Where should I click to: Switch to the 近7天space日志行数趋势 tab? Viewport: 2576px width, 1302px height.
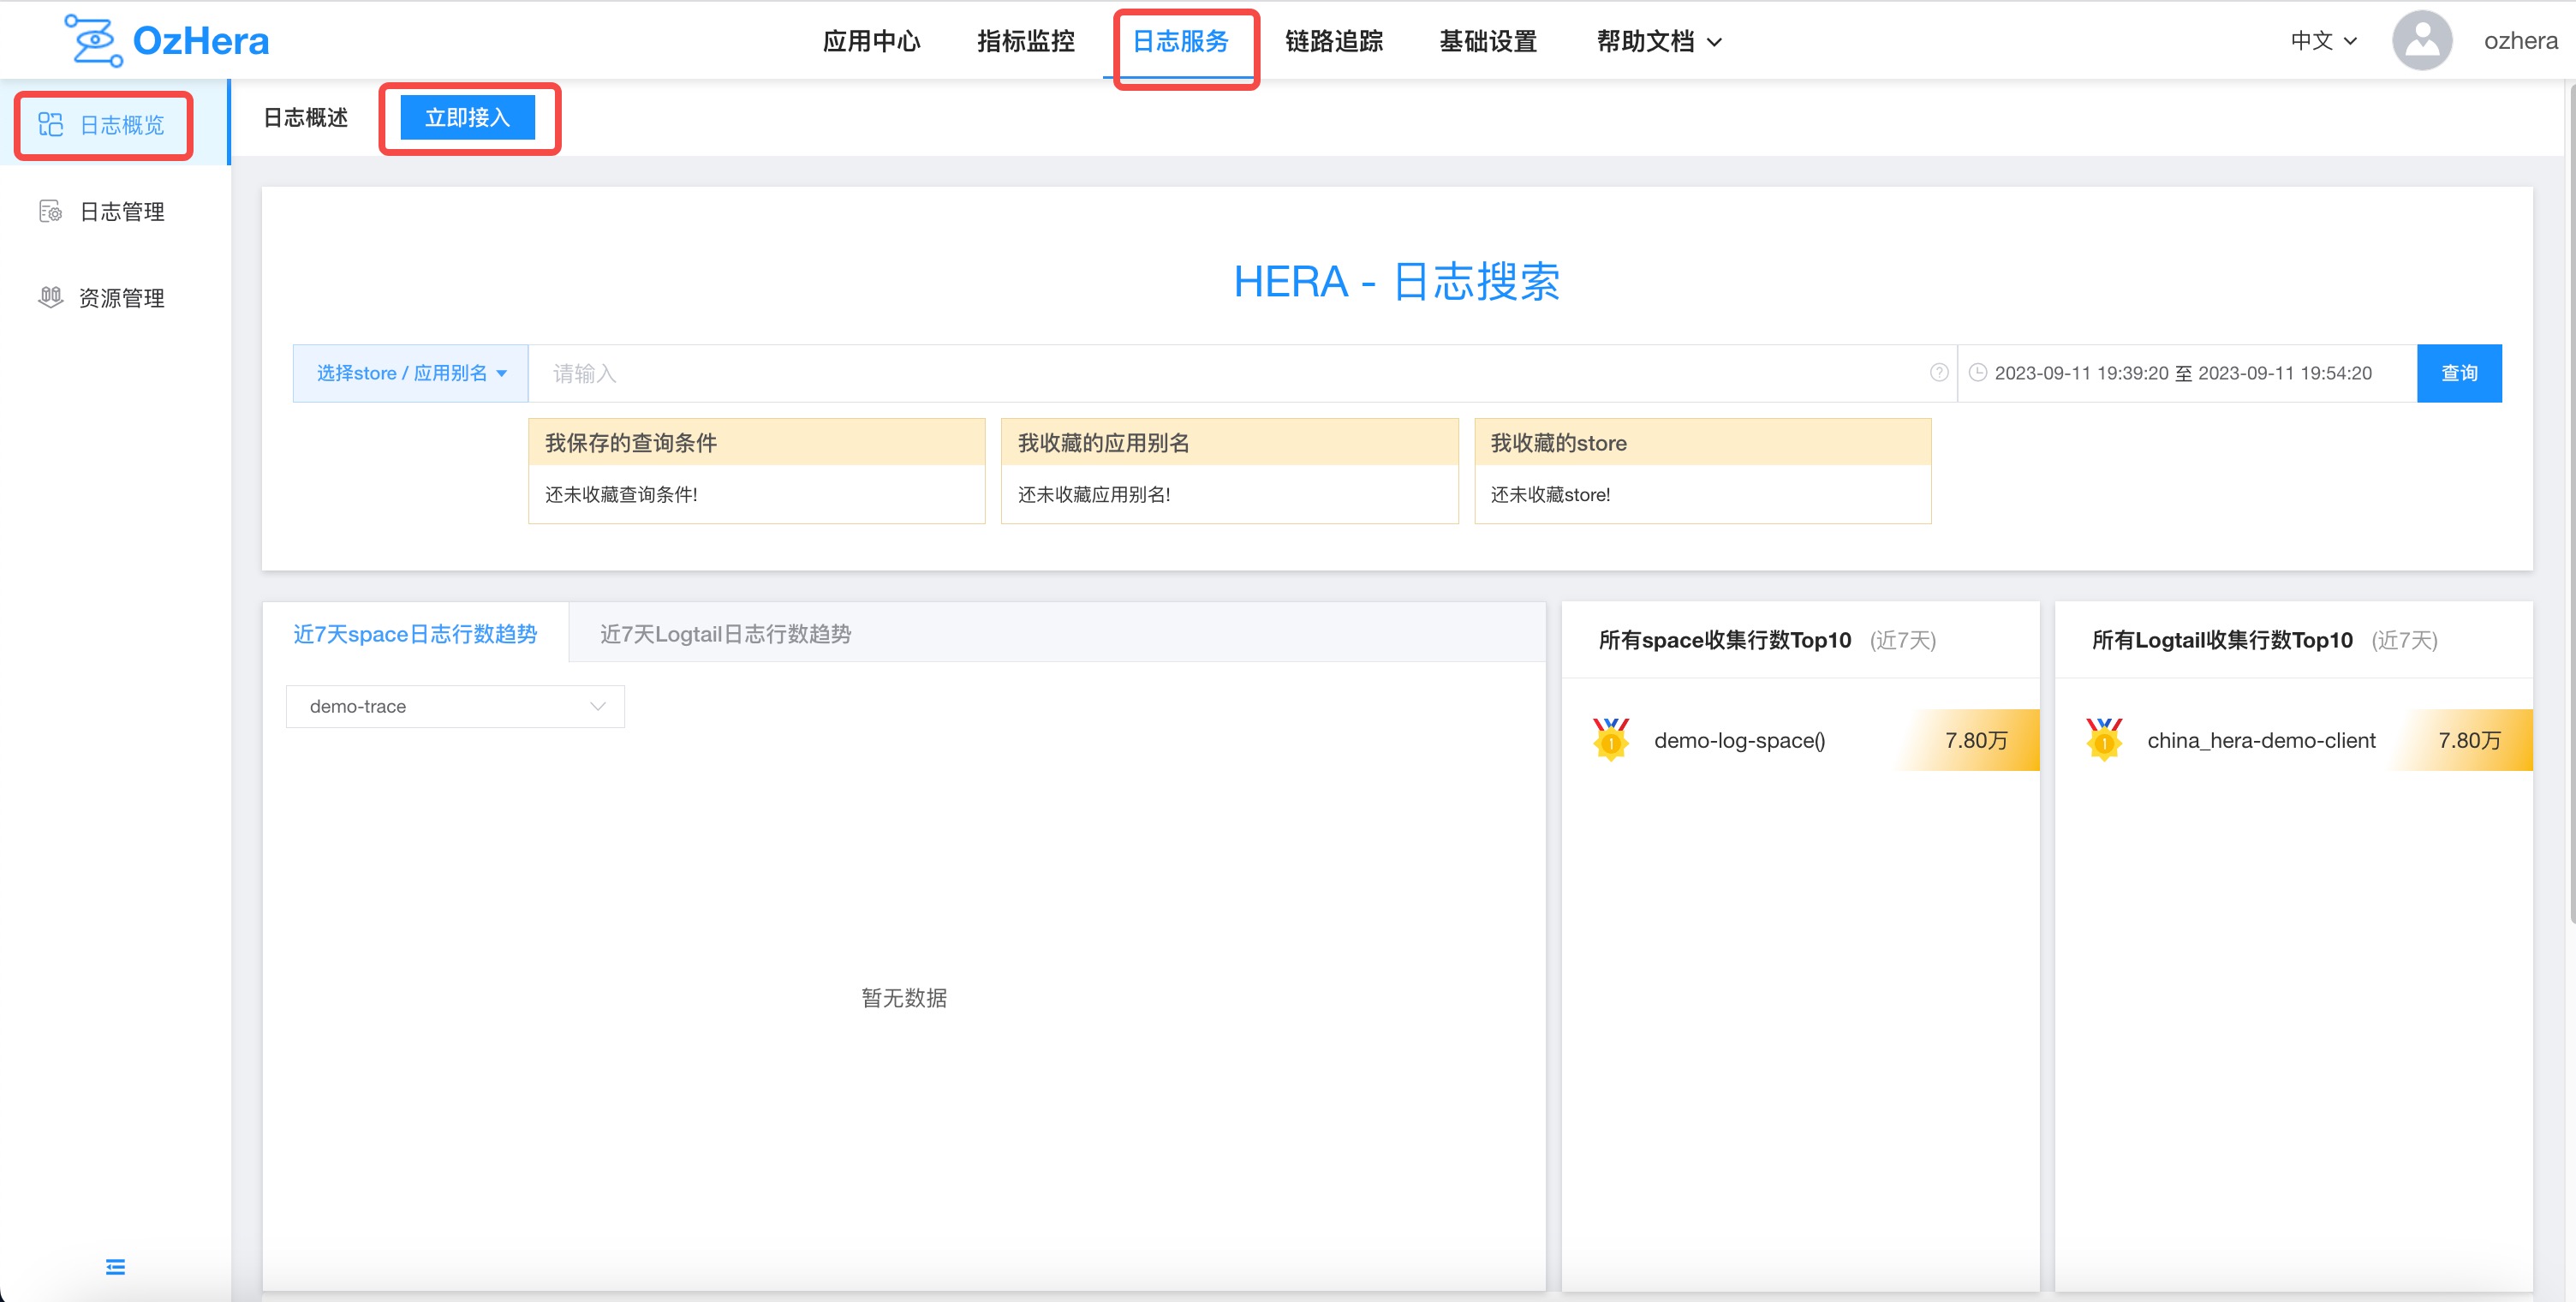pyautogui.click(x=415, y=634)
